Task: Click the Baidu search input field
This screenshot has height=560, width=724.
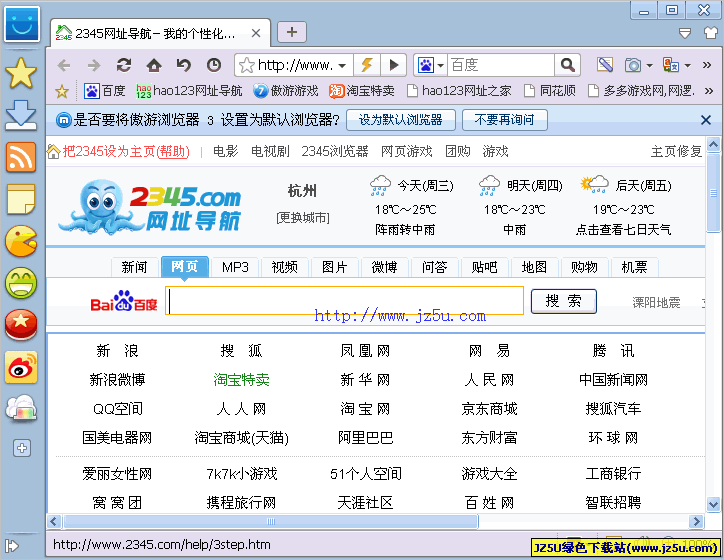Action: 344,301
